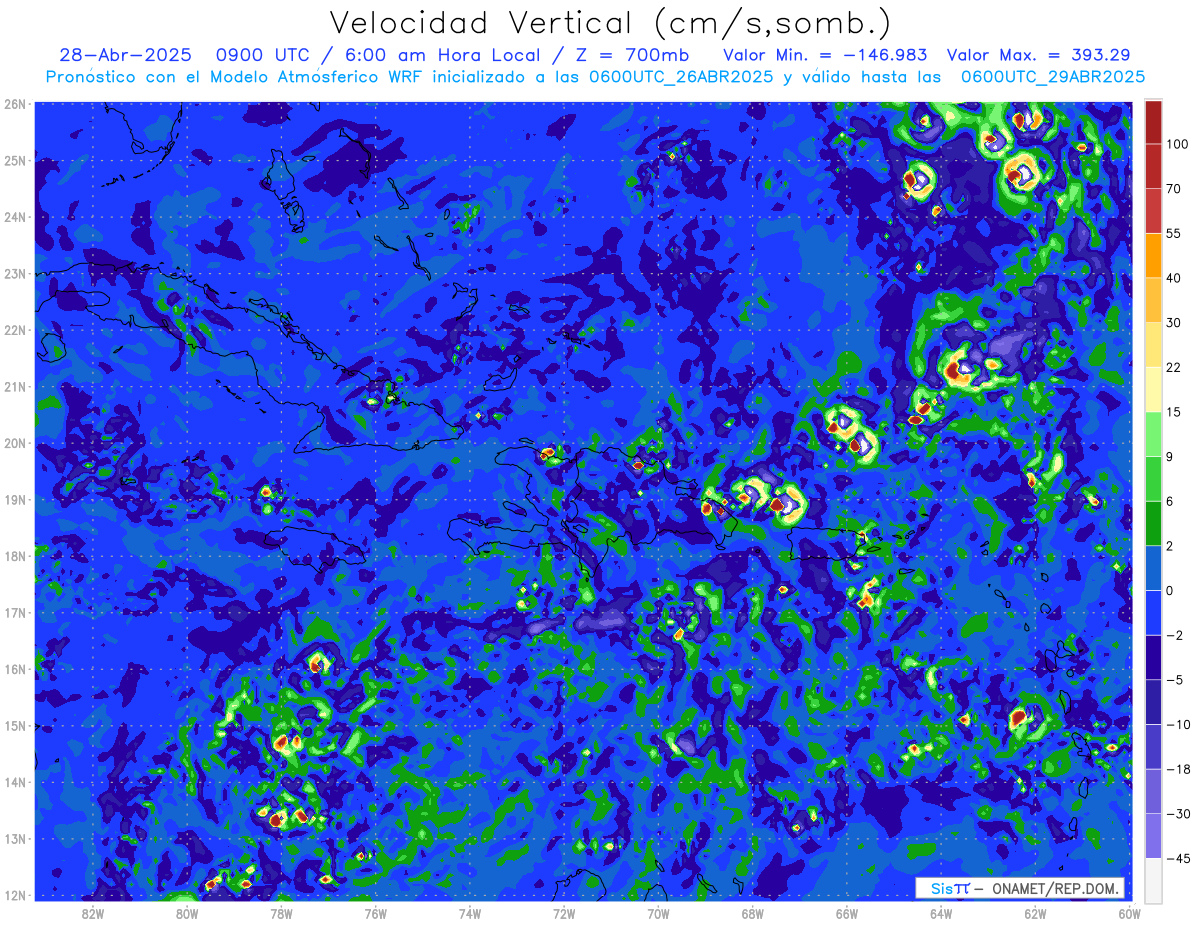This screenshot has height=927, width=1200.
Task: Click the '19N' latitude label
Action: tap(15, 500)
